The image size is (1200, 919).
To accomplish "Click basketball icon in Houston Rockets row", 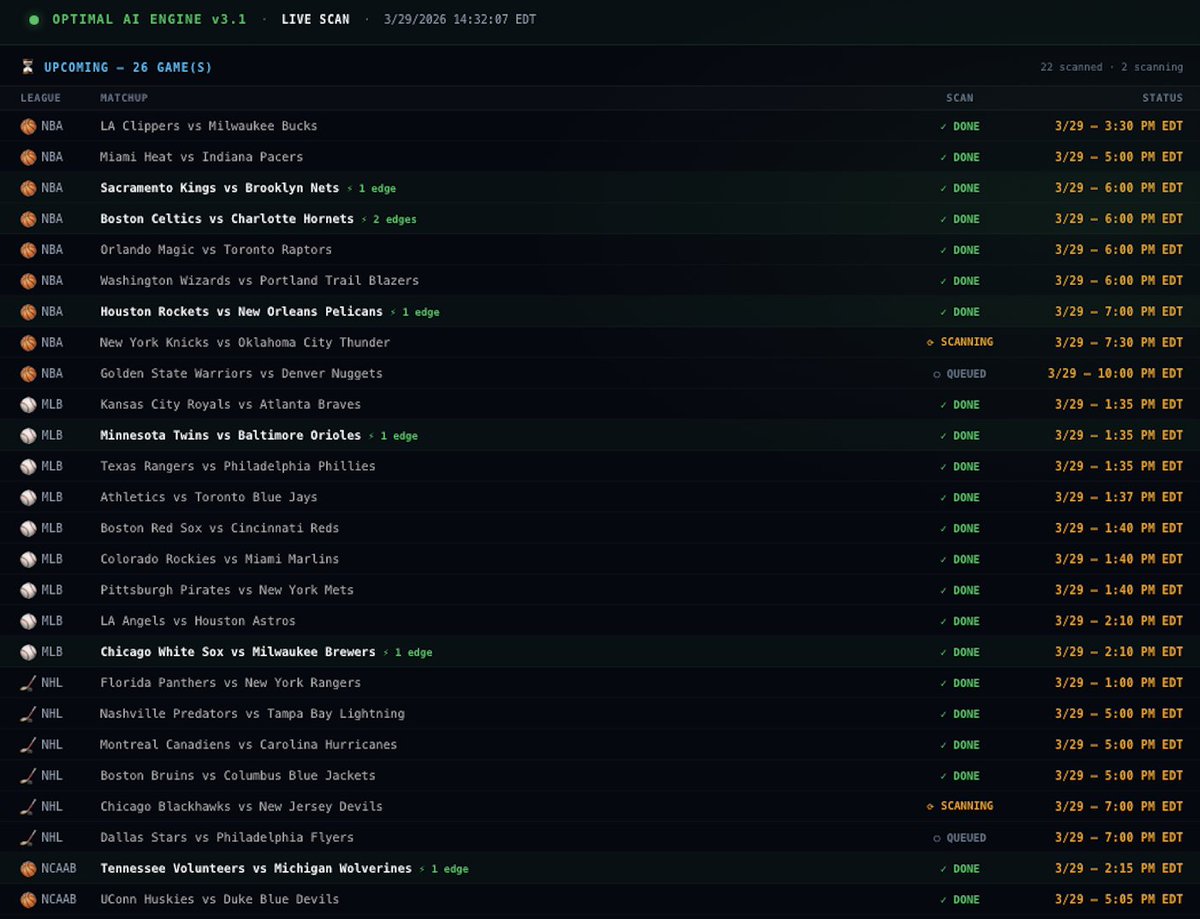I will pos(28,312).
